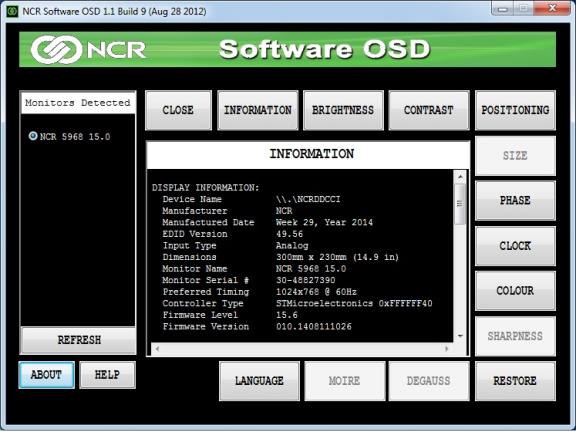Screen dimensions: 576x432
Task: Open the CLOCK adjustment
Action: coord(515,246)
